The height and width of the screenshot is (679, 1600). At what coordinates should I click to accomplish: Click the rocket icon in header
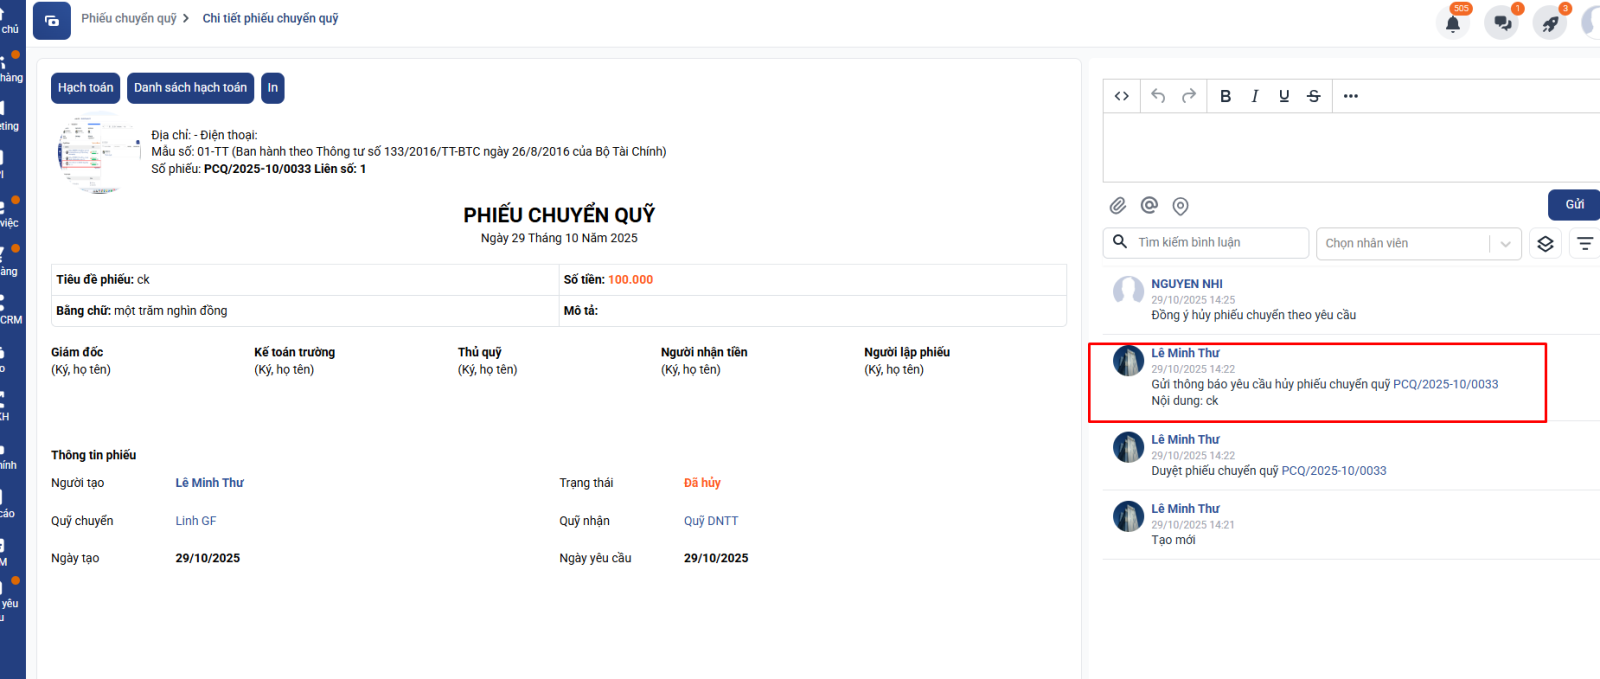tap(1550, 23)
